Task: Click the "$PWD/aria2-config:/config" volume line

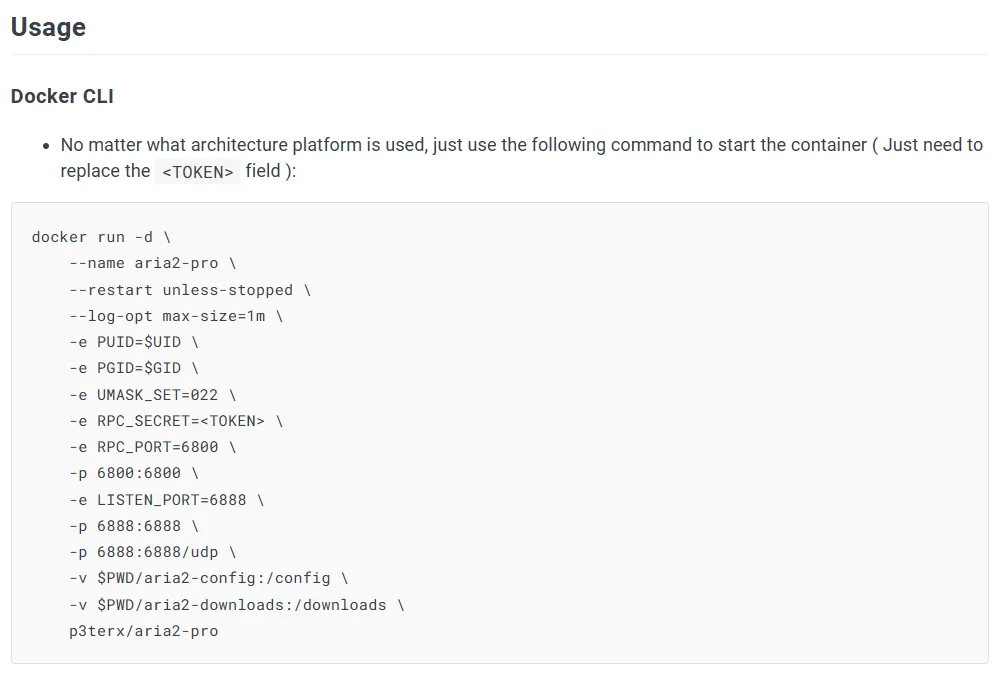Action: click(208, 578)
